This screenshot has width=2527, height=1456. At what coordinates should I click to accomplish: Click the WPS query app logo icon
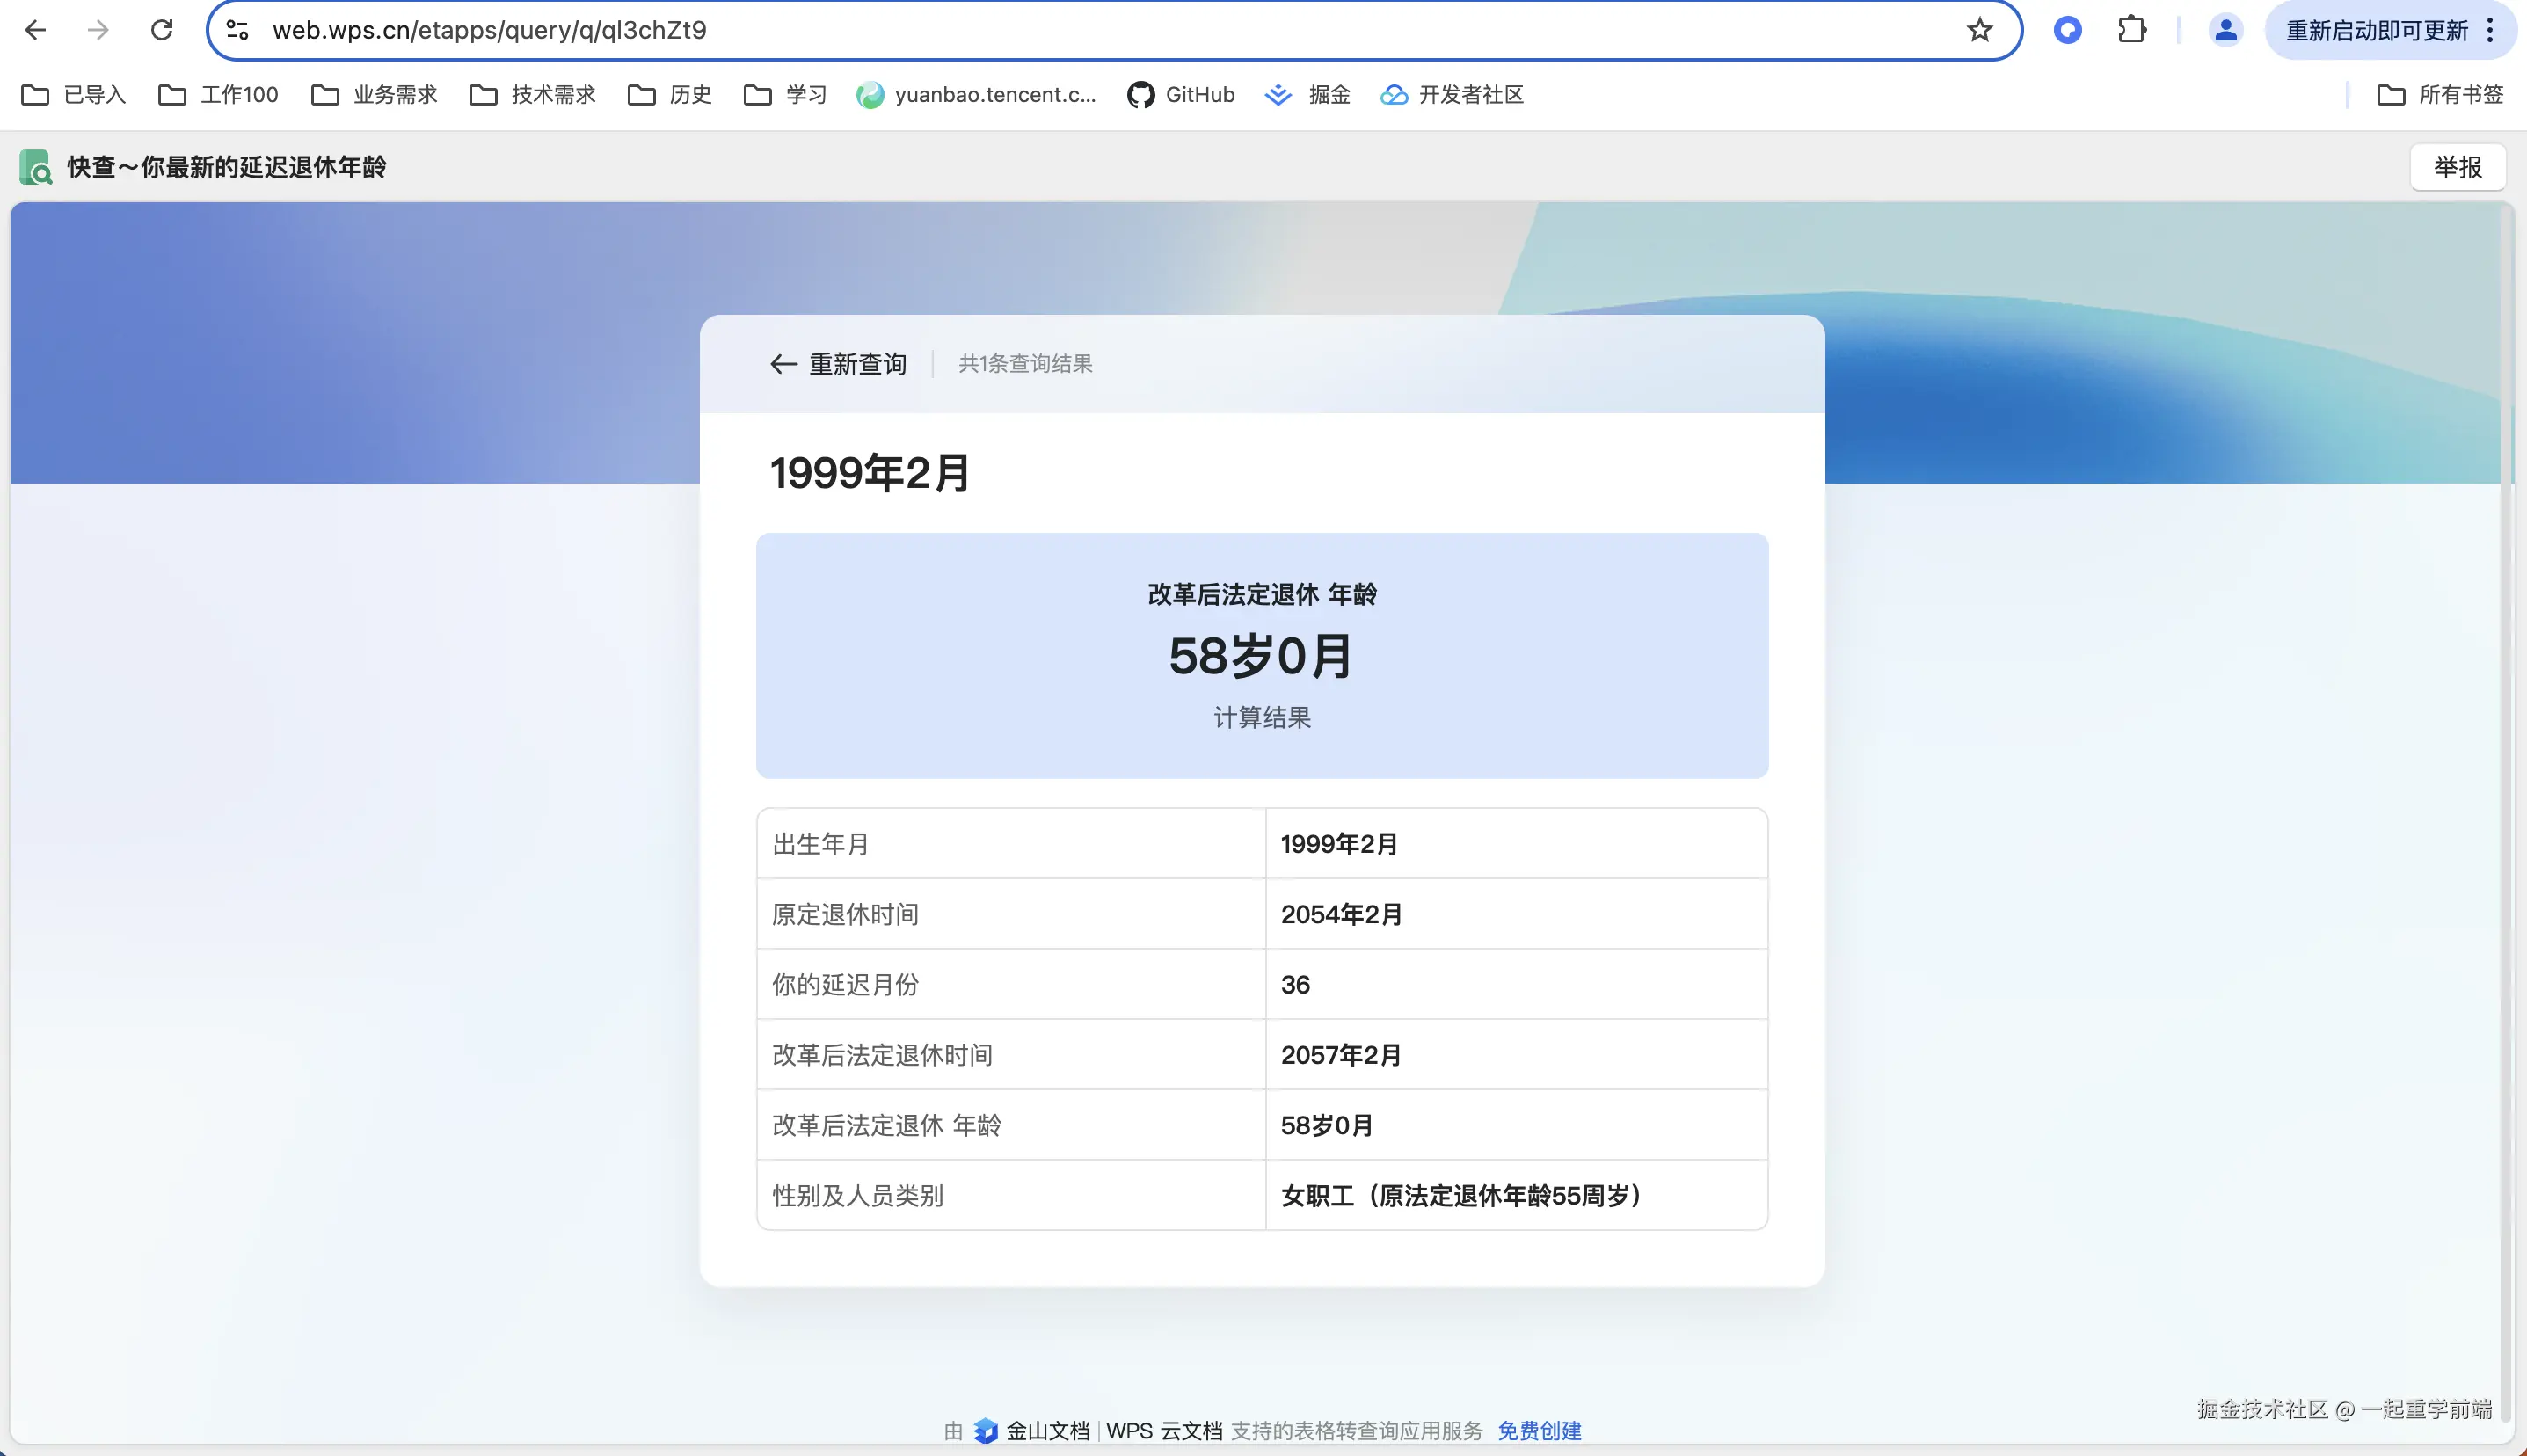click(35, 167)
